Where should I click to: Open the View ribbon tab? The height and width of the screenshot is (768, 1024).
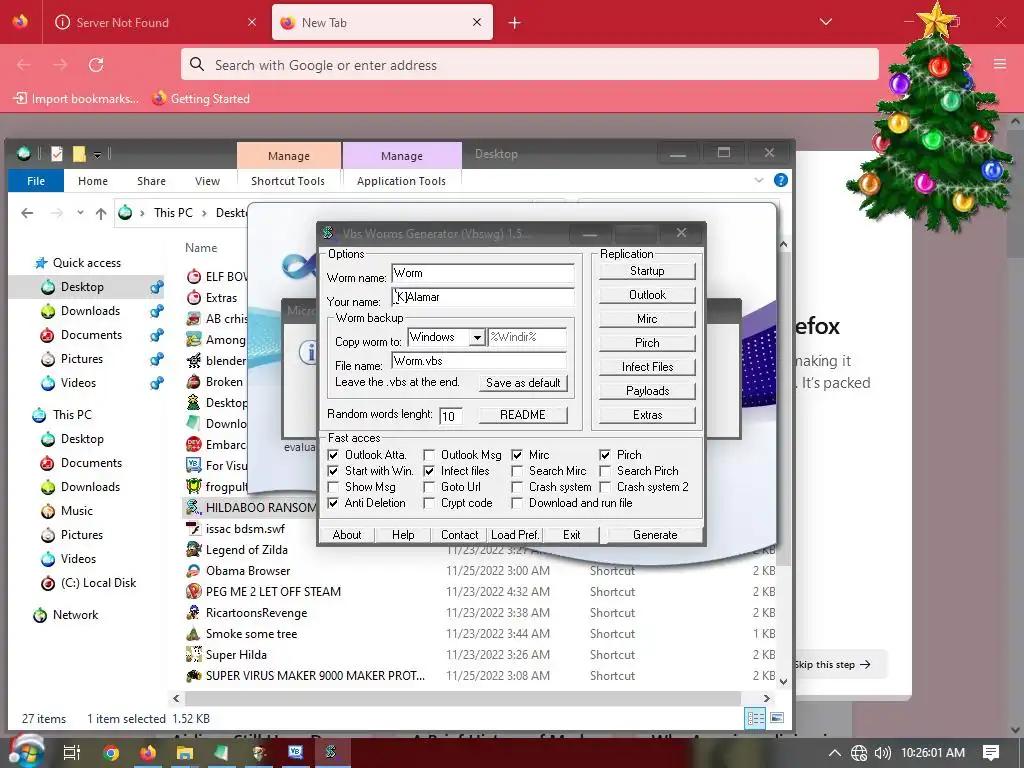(x=207, y=181)
